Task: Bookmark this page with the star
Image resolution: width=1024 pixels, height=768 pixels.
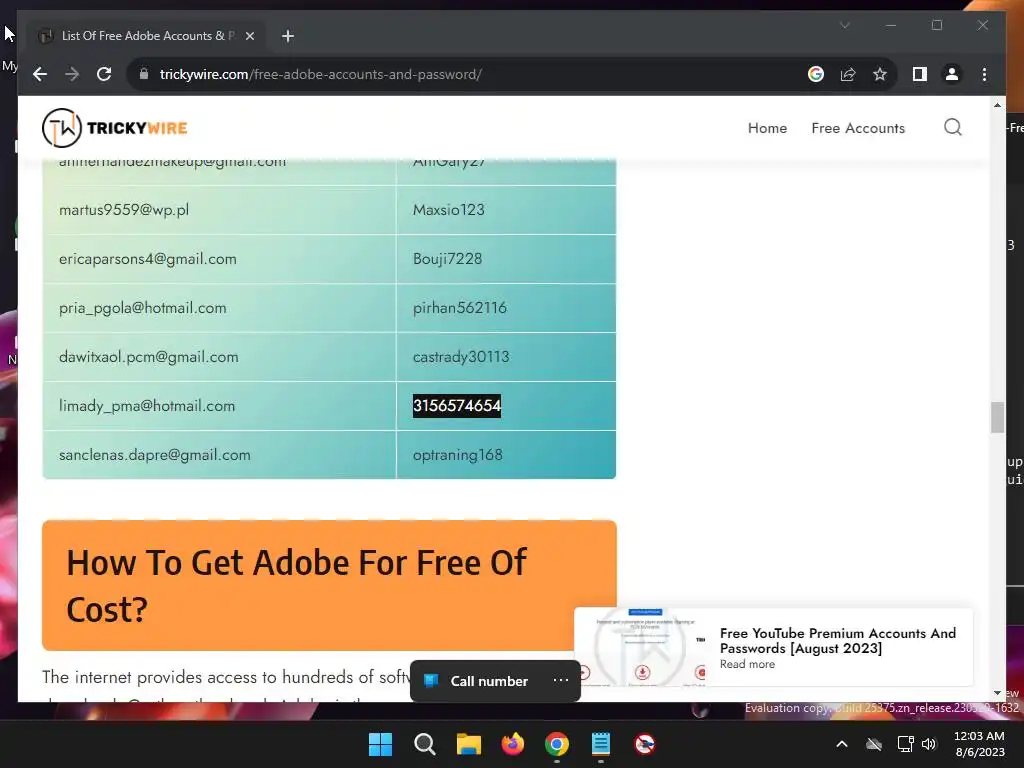Action: [x=880, y=74]
